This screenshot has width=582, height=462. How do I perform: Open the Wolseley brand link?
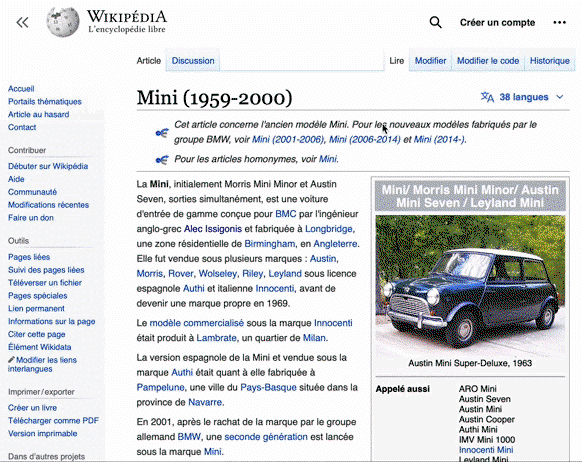[x=218, y=274]
